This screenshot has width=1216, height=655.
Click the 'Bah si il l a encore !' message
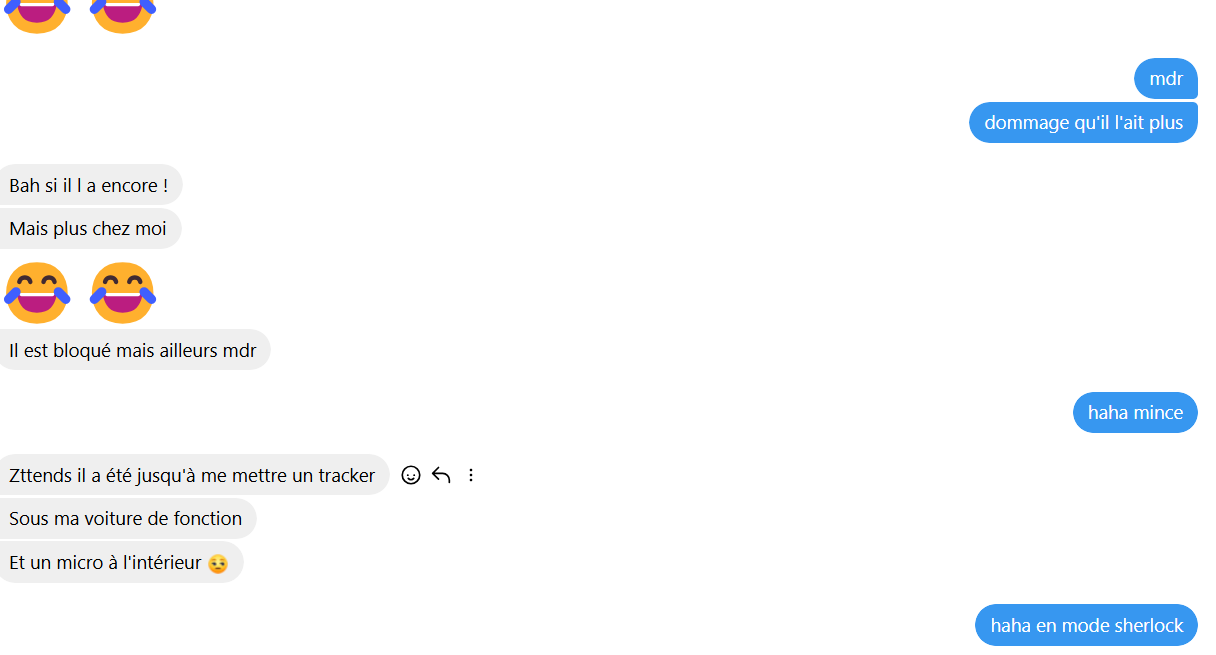click(x=89, y=185)
